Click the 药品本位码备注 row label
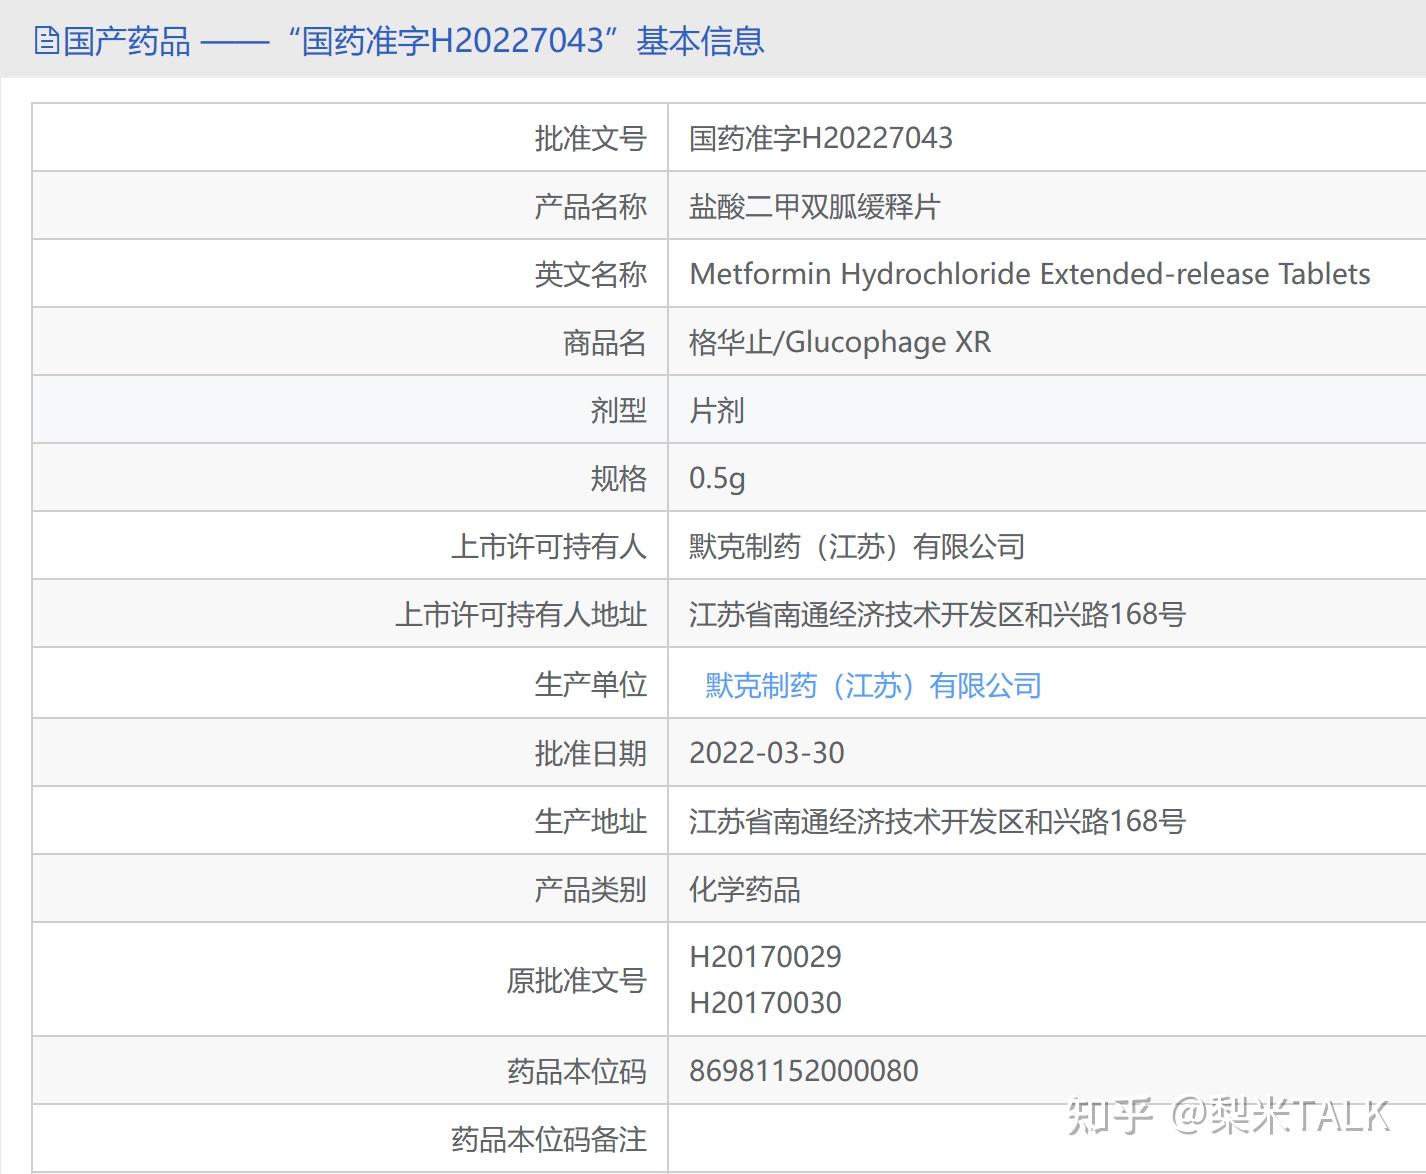 pos(548,1139)
